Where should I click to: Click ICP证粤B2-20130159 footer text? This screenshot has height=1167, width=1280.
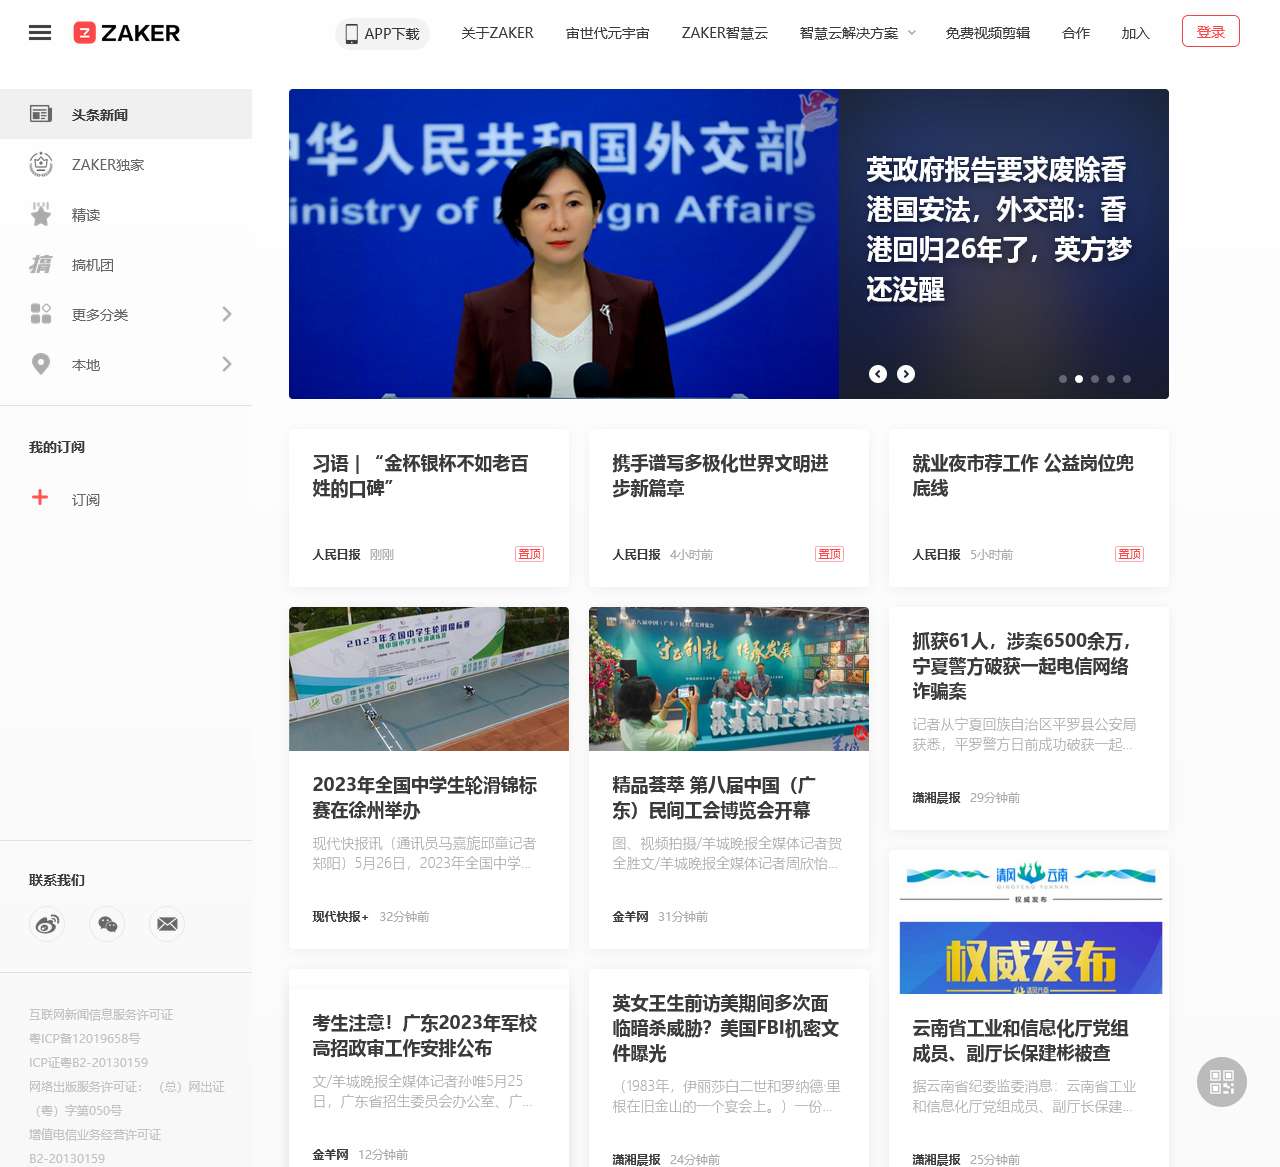click(89, 1063)
